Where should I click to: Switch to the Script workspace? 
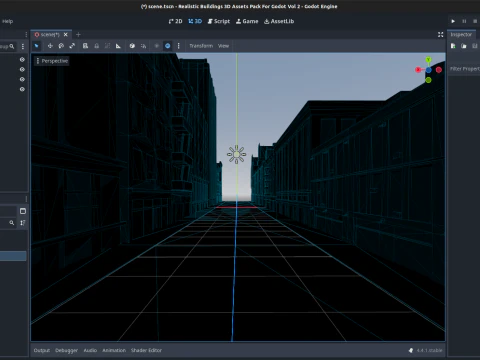(x=219, y=21)
